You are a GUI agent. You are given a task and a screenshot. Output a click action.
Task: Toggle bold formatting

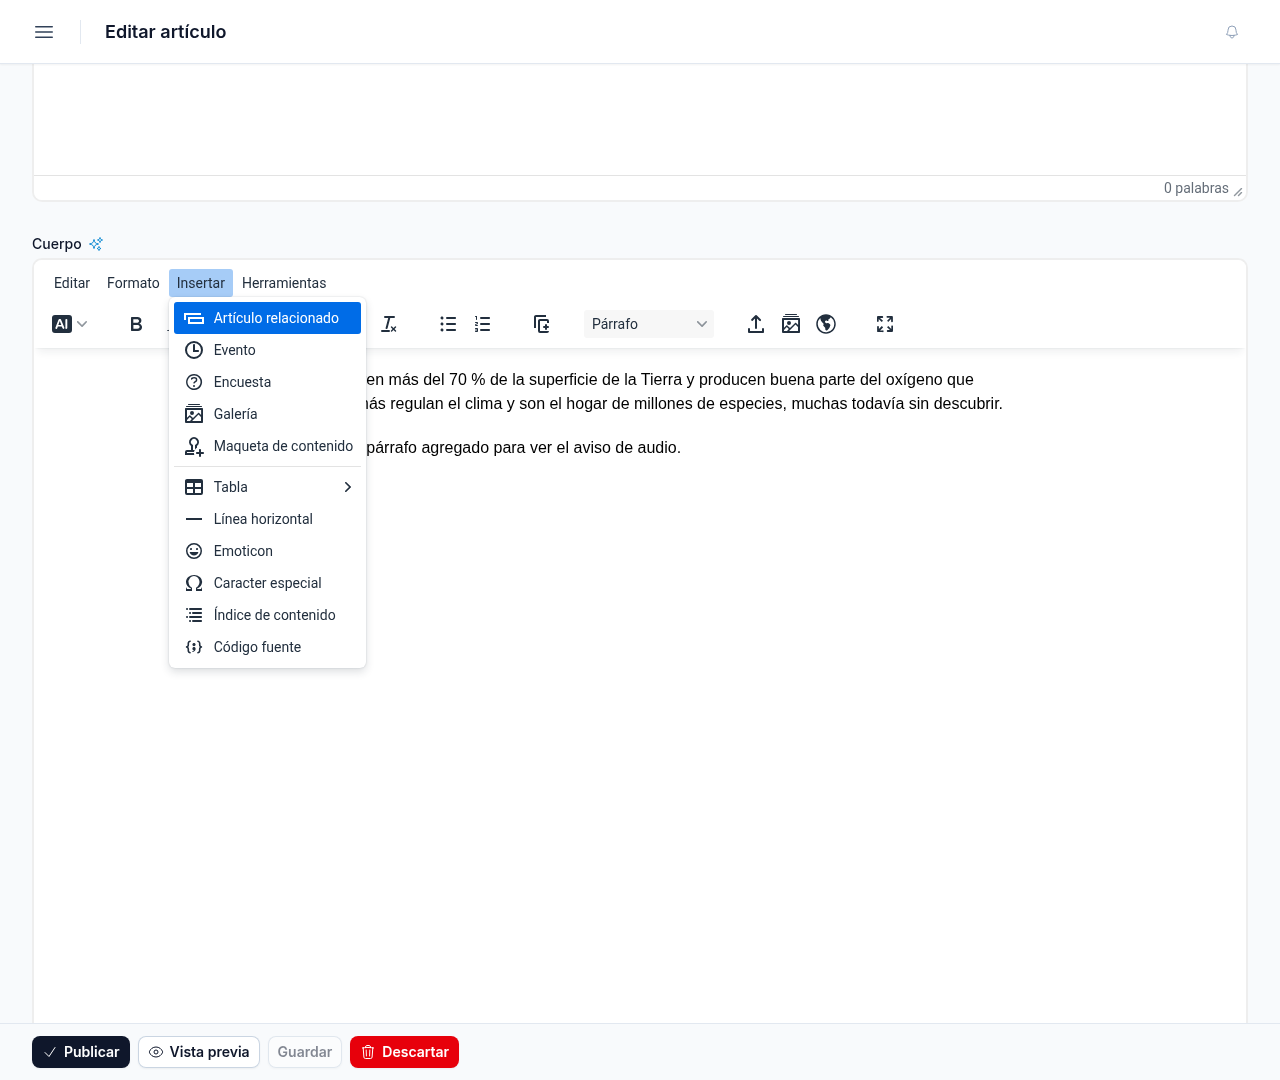(x=136, y=324)
